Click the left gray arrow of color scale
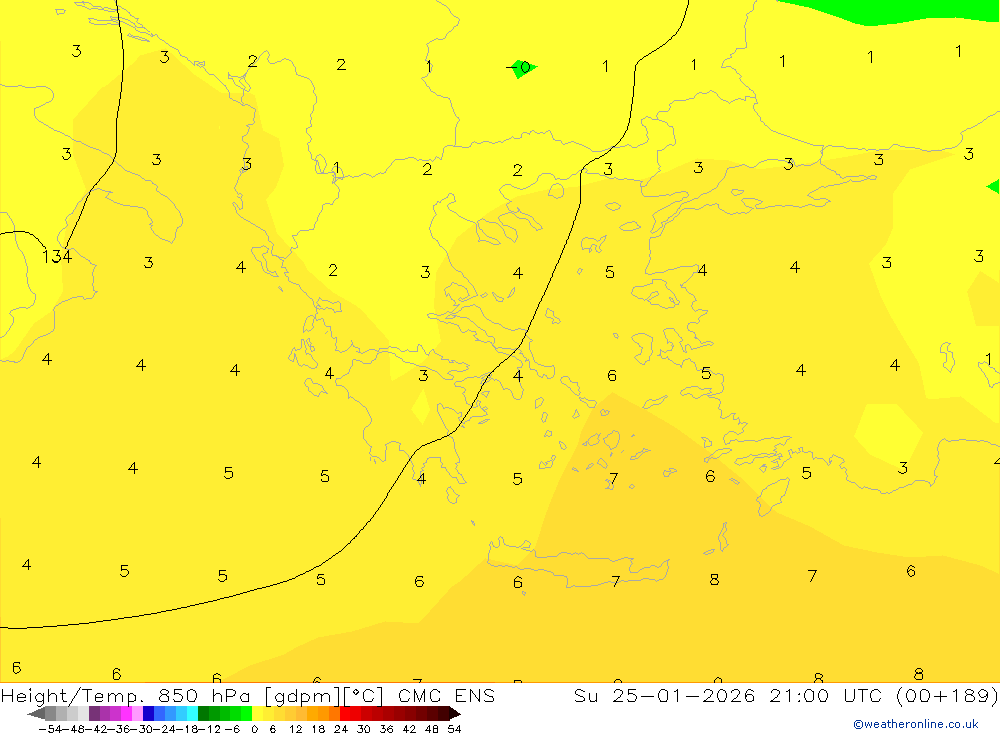The width and height of the screenshot is (1000, 733). click(35, 713)
